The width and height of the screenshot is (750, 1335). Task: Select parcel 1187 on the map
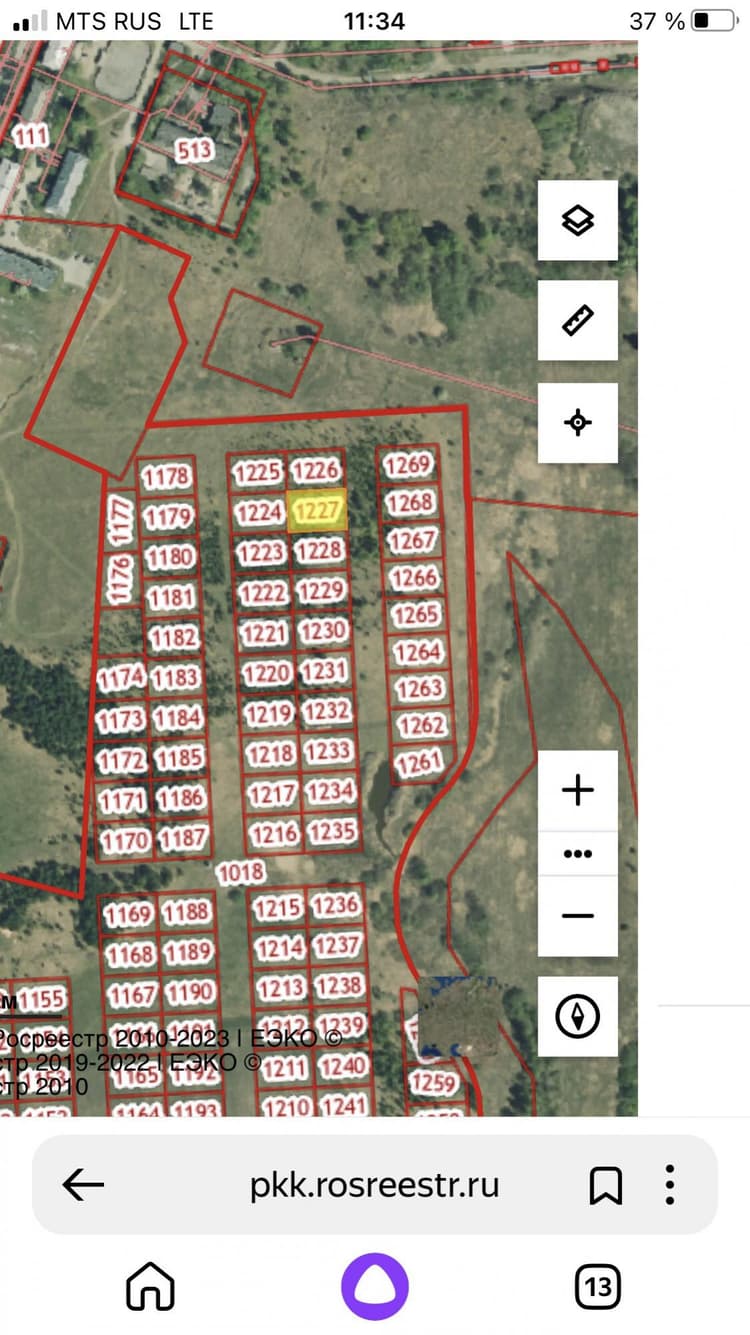pyautogui.click(x=184, y=837)
